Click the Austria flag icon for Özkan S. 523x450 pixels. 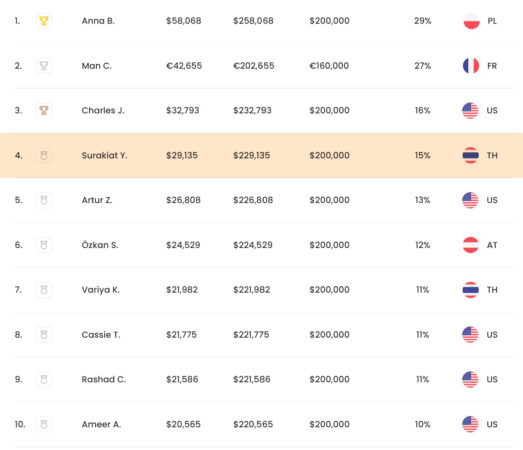click(x=471, y=245)
